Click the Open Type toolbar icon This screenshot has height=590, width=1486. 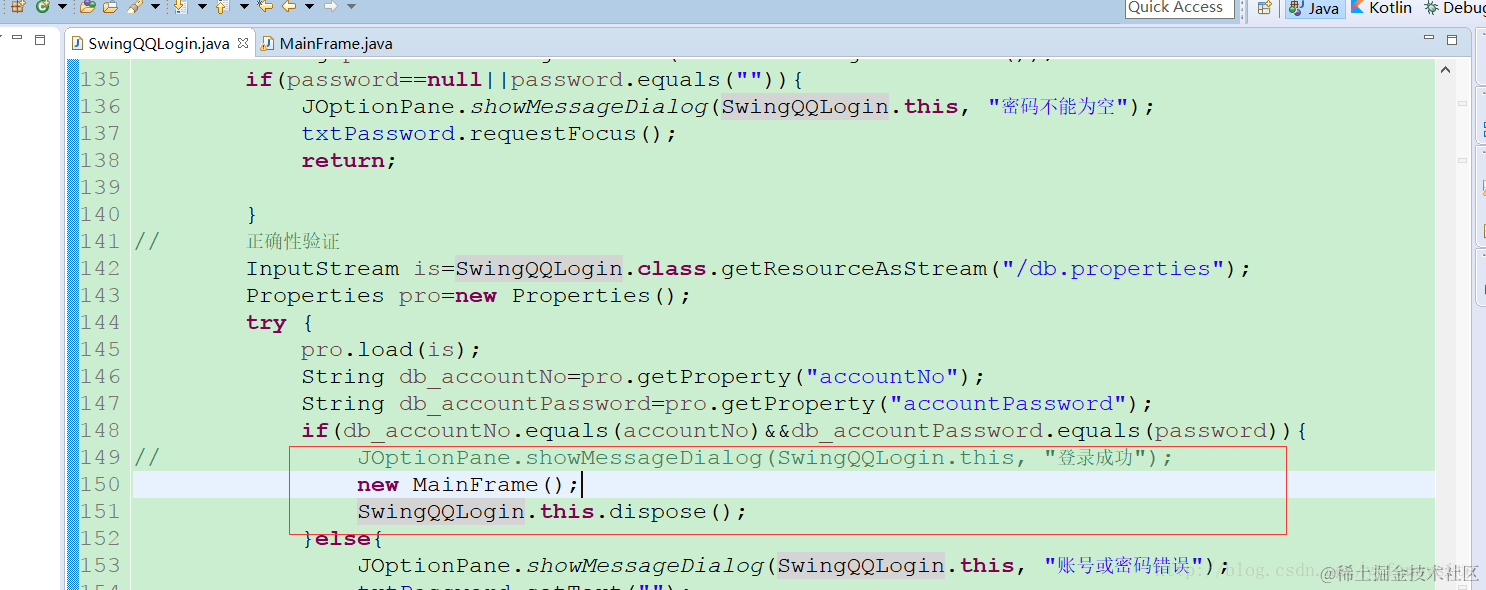coord(88,6)
